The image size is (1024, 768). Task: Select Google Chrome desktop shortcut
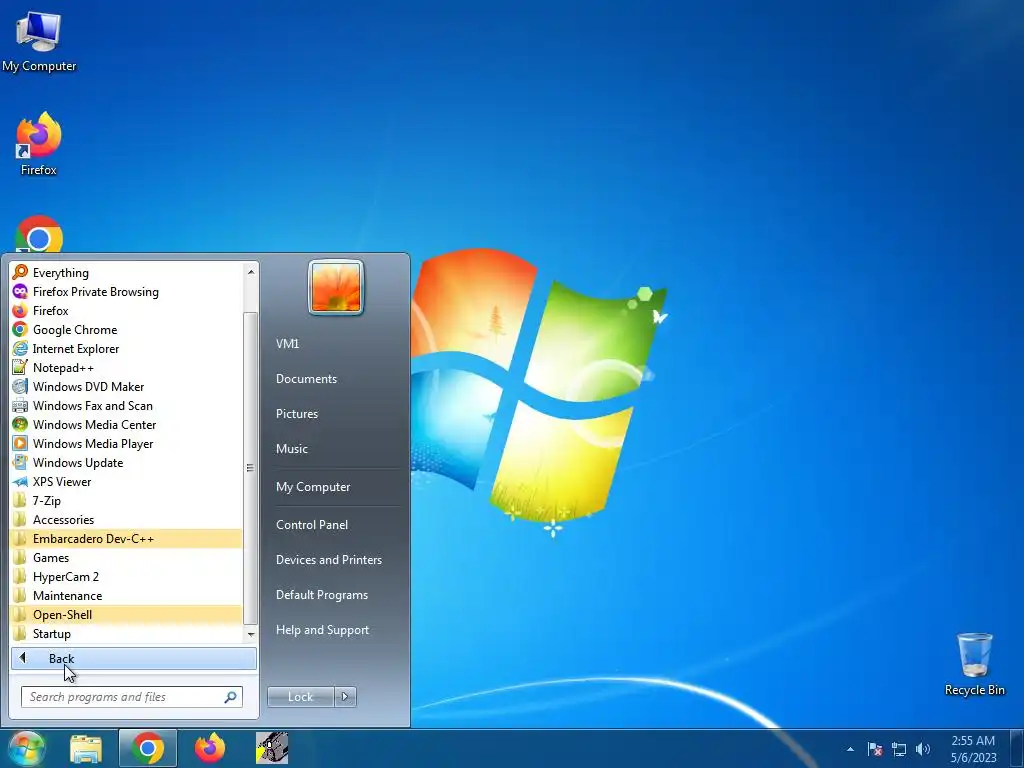click(x=39, y=235)
